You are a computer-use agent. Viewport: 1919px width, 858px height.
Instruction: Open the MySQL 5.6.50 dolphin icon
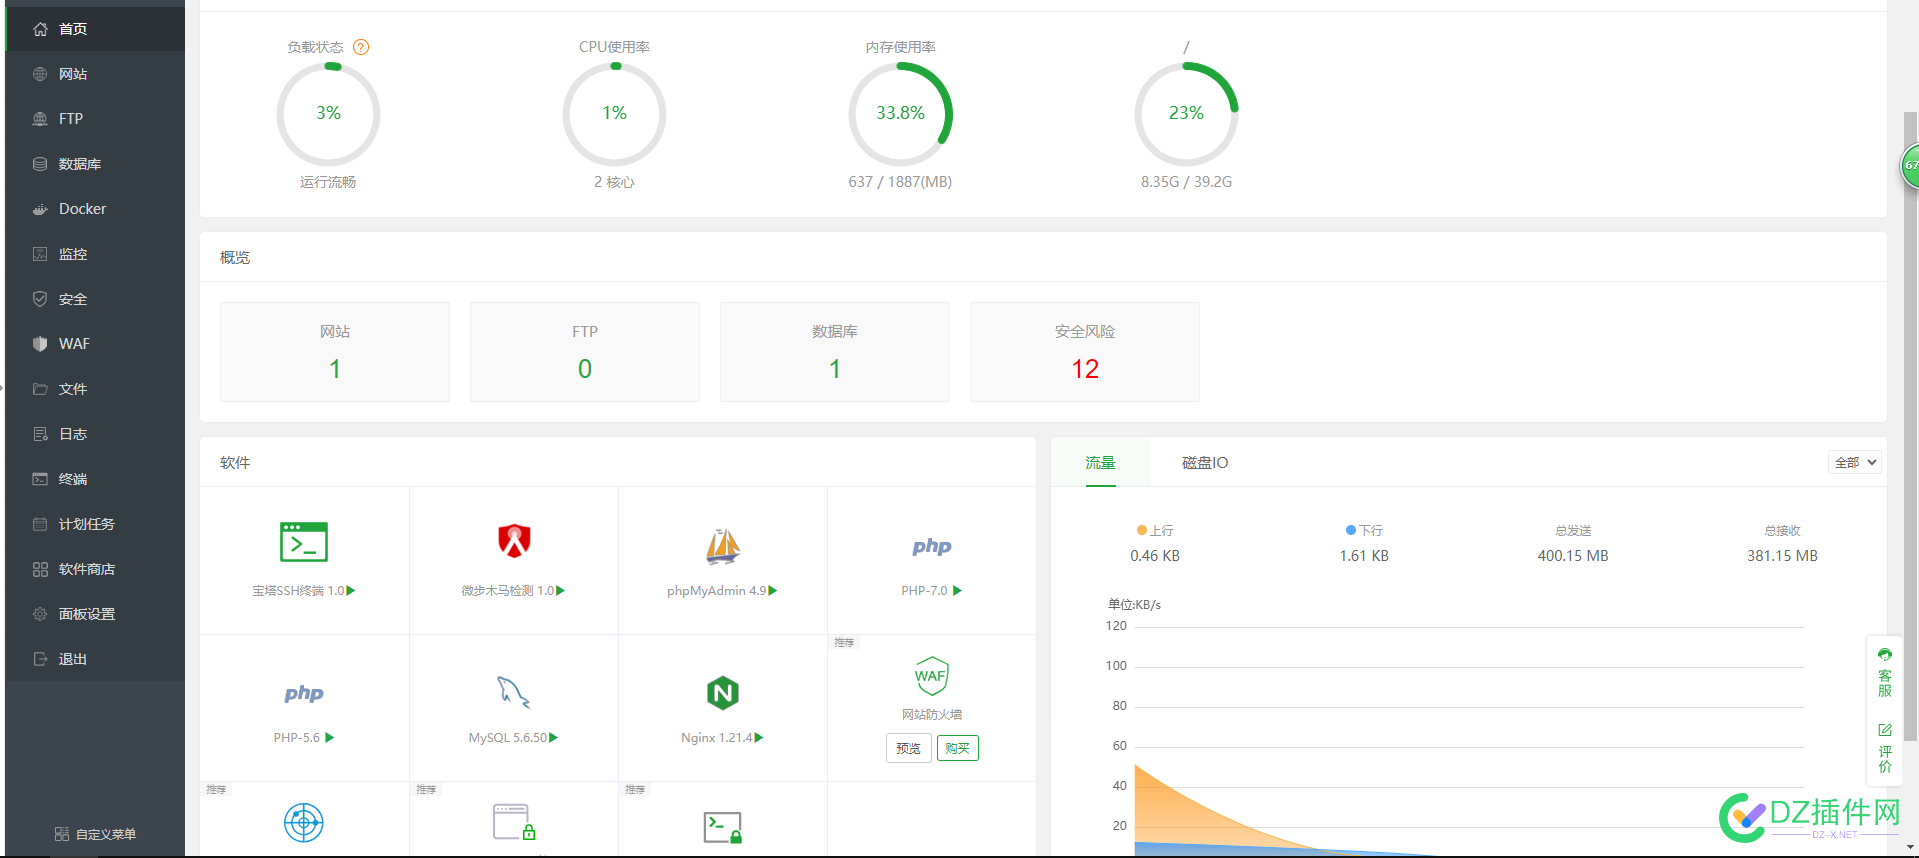tap(514, 692)
